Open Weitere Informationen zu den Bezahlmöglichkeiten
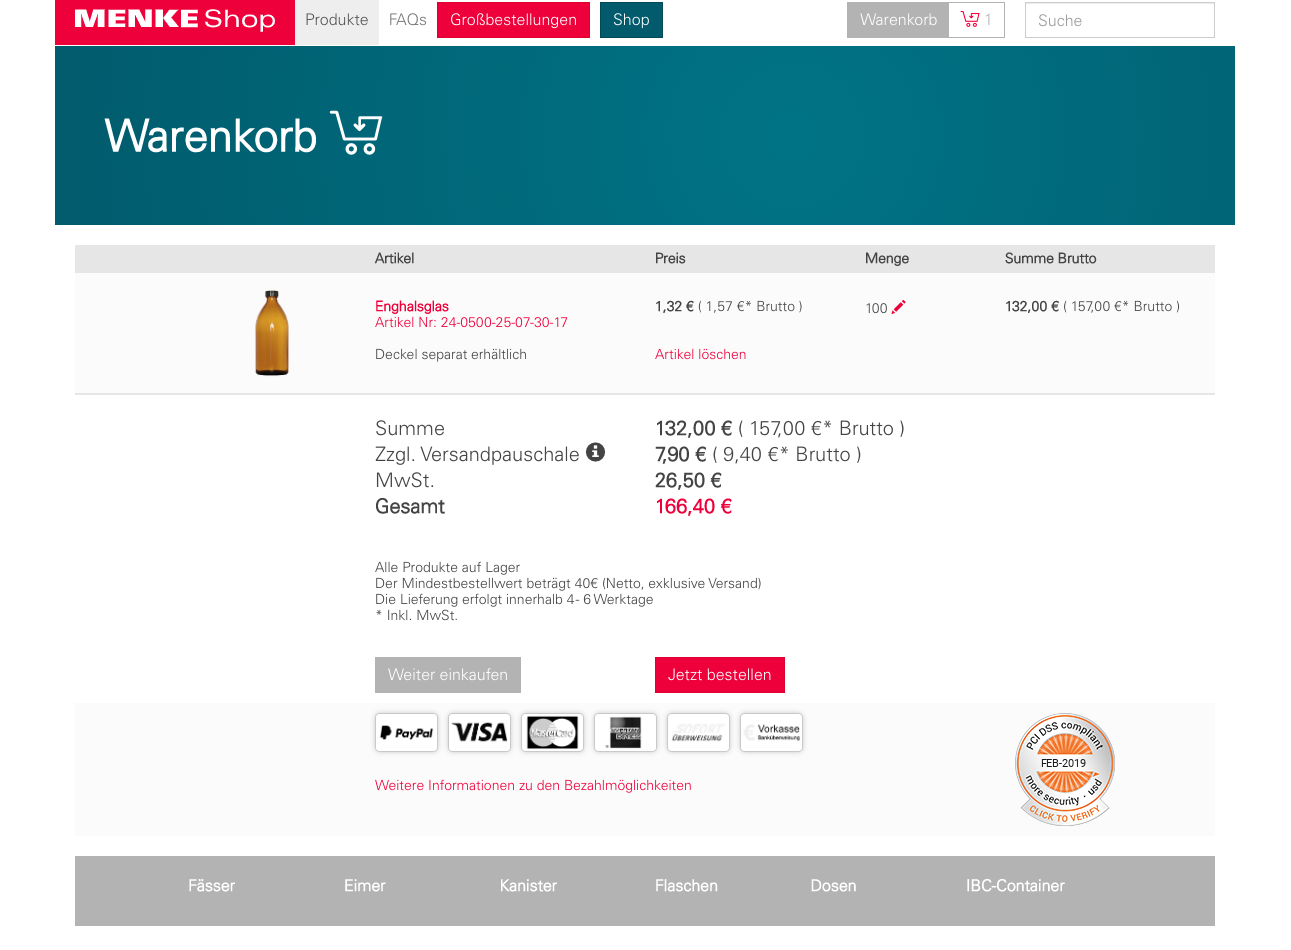This screenshot has width=1291, height=950. pyautogui.click(x=533, y=785)
